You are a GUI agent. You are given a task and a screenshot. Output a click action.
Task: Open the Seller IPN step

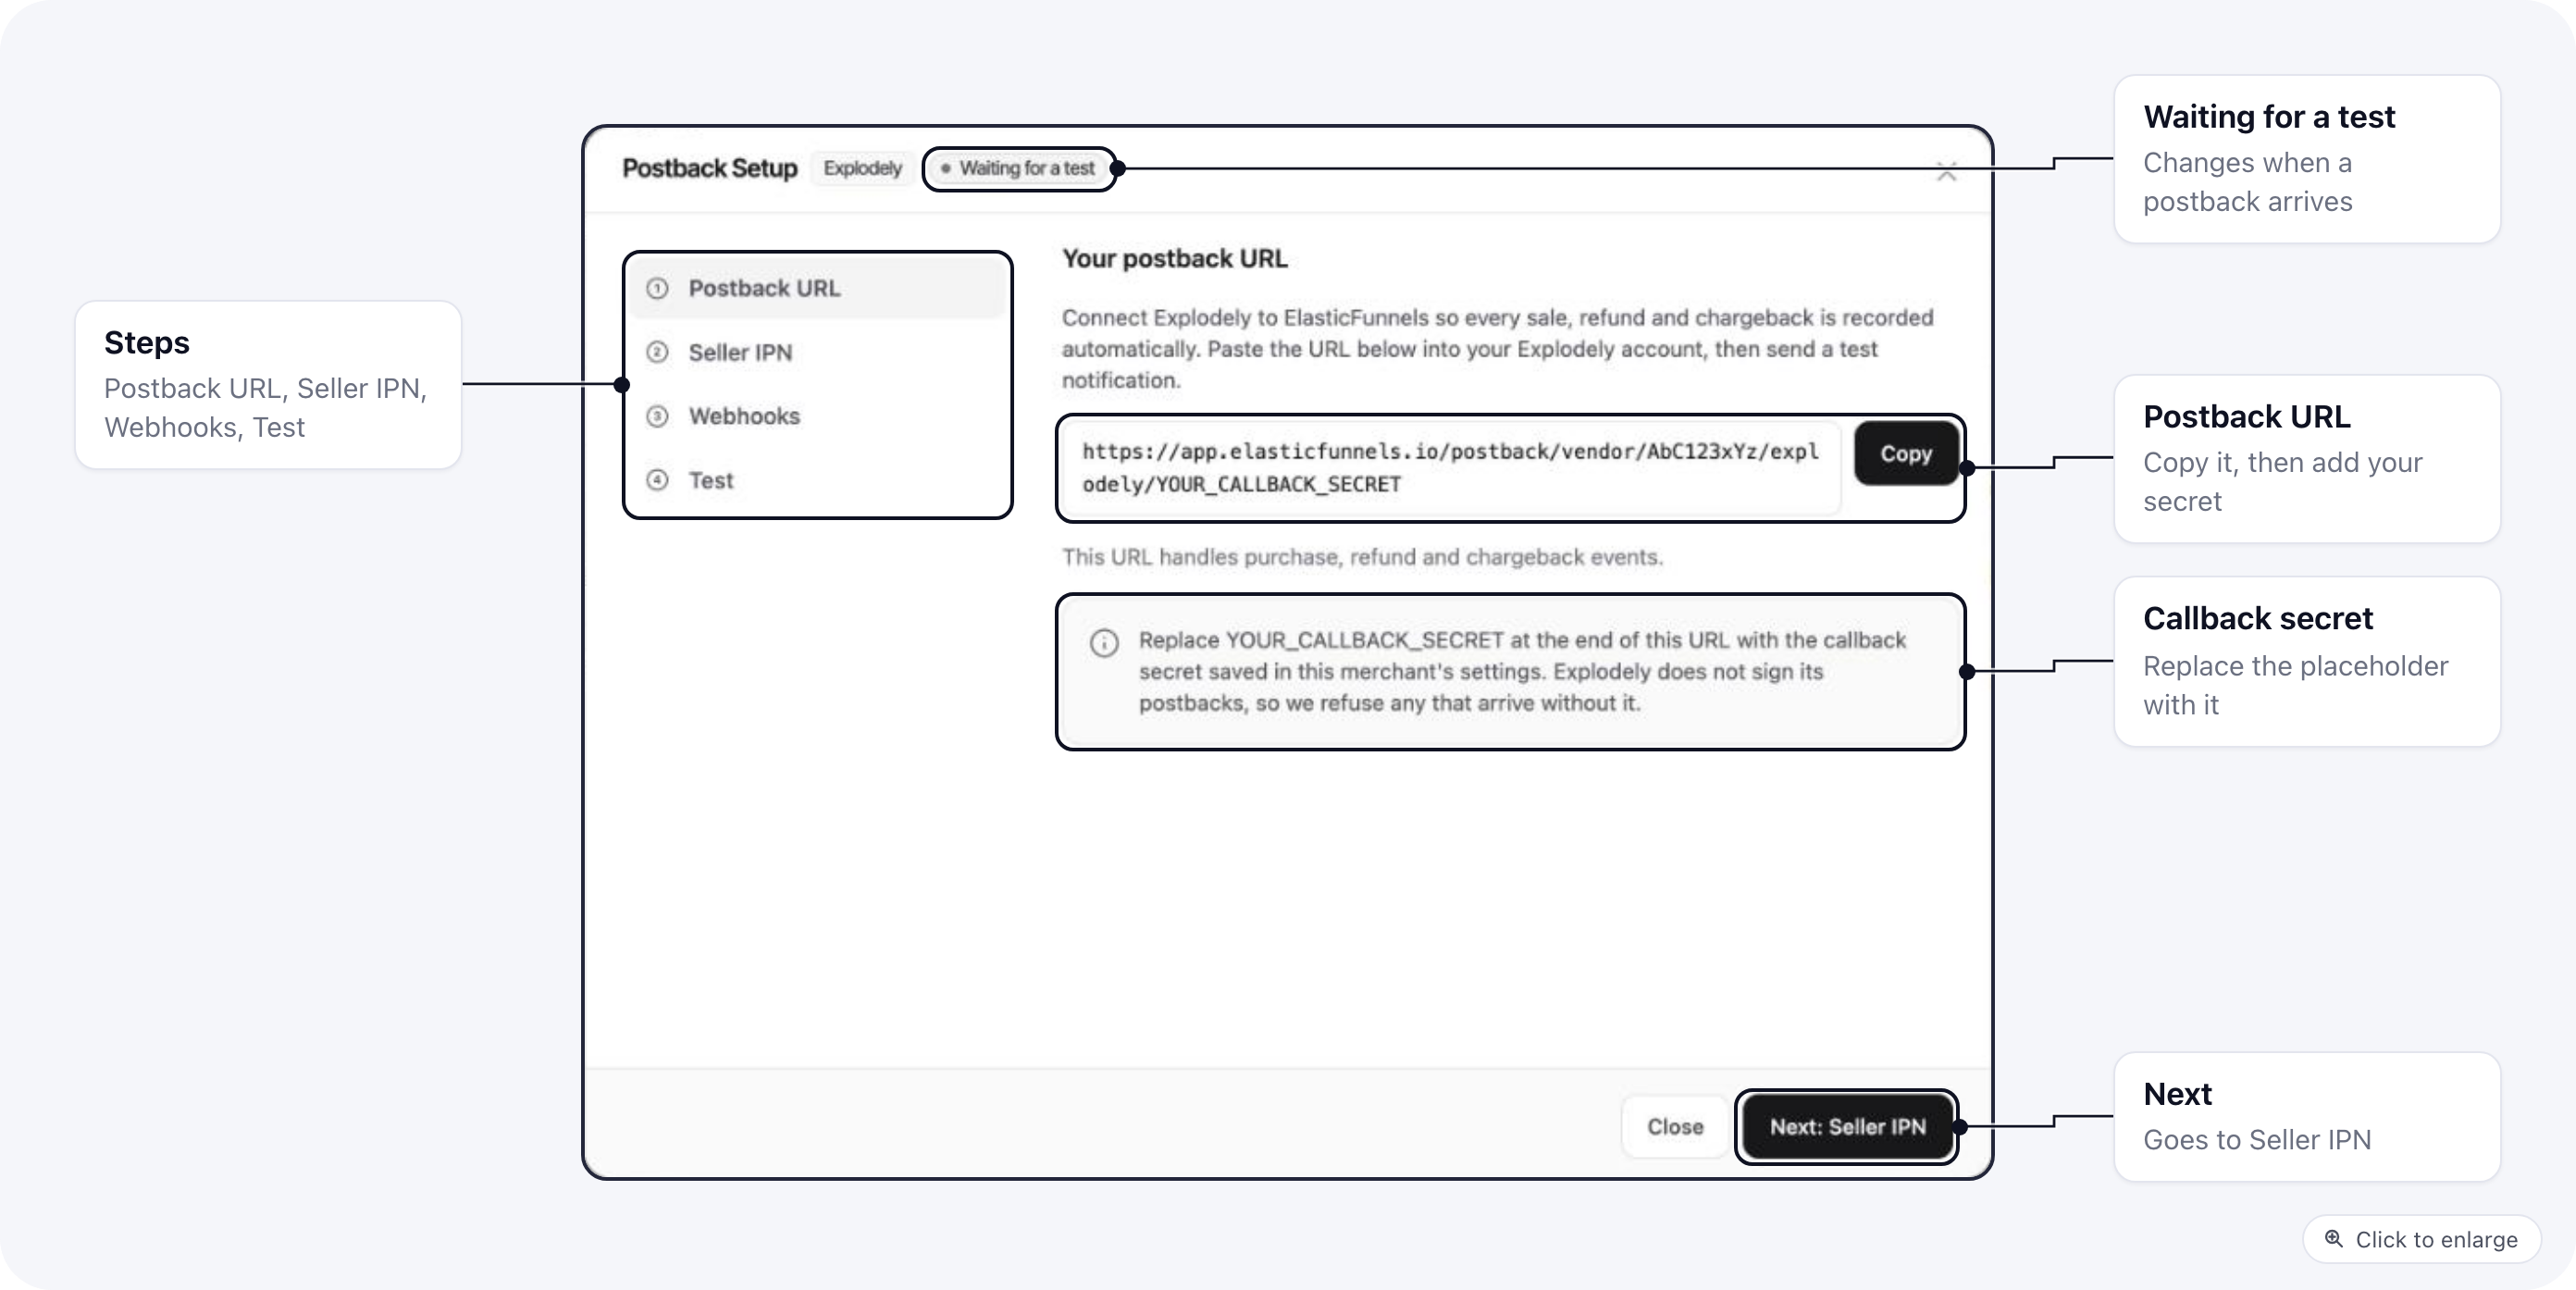(817, 352)
